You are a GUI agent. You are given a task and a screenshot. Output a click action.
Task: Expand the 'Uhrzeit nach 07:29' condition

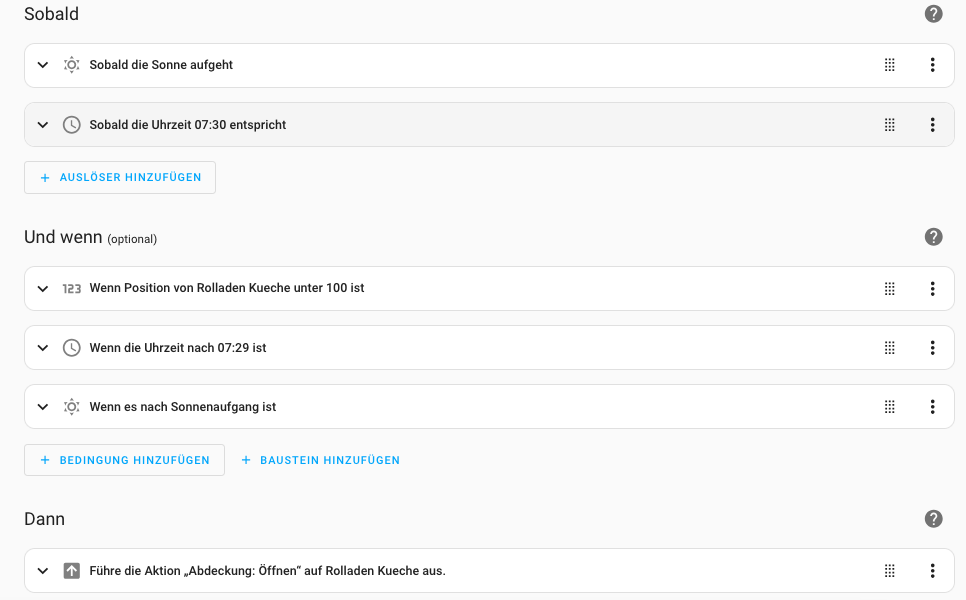click(x=43, y=348)
